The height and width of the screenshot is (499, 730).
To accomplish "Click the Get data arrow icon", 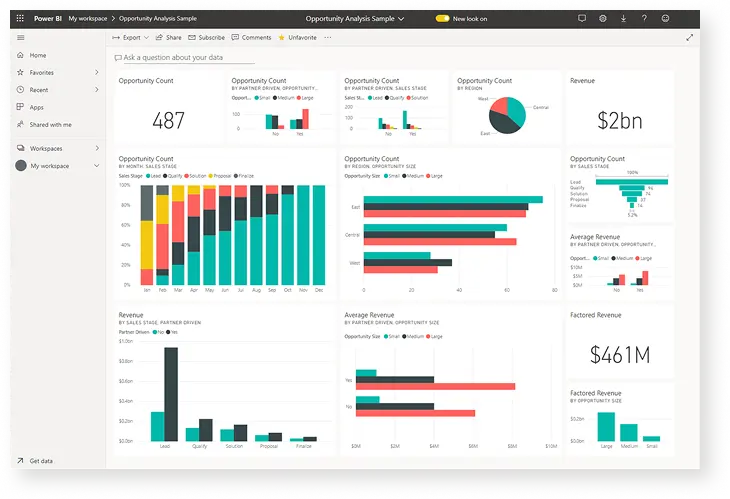I will coord(20,461).
